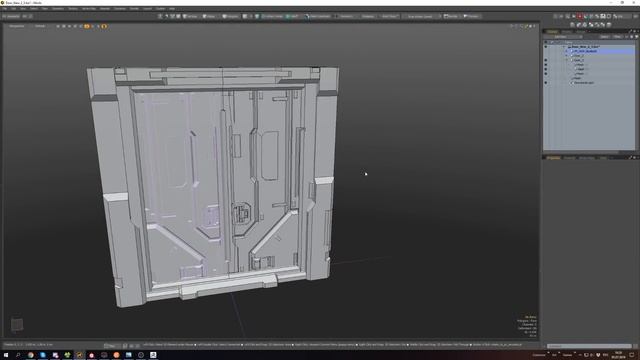Click the Render button in top toolbar
This screenshot has width=640, height=360.
tap(451, 16)
